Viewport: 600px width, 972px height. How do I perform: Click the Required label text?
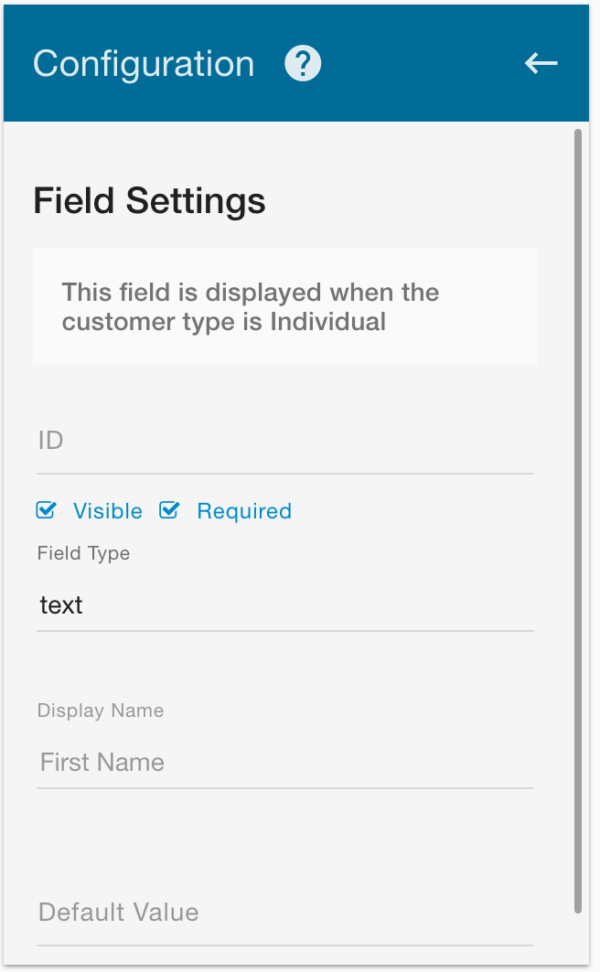(x=244, y=511)
